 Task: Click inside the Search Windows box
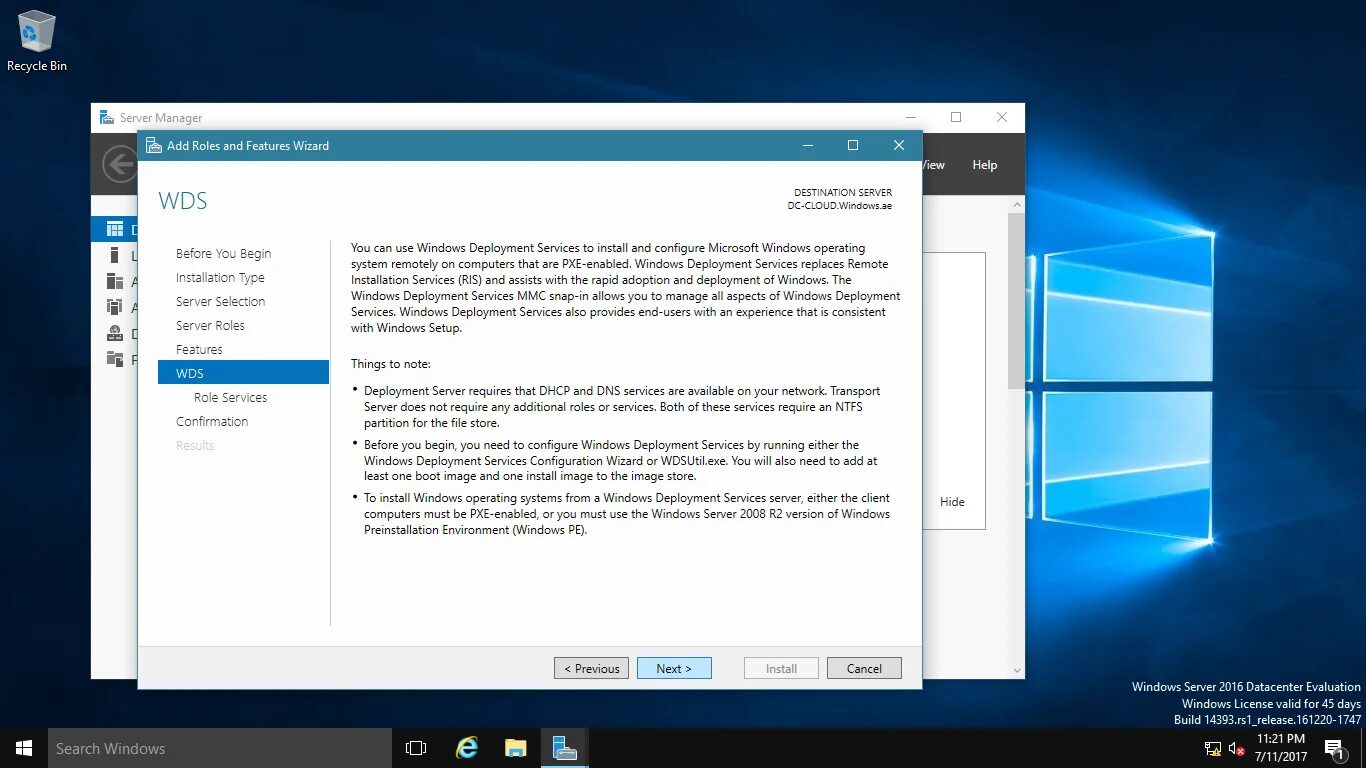220,748
